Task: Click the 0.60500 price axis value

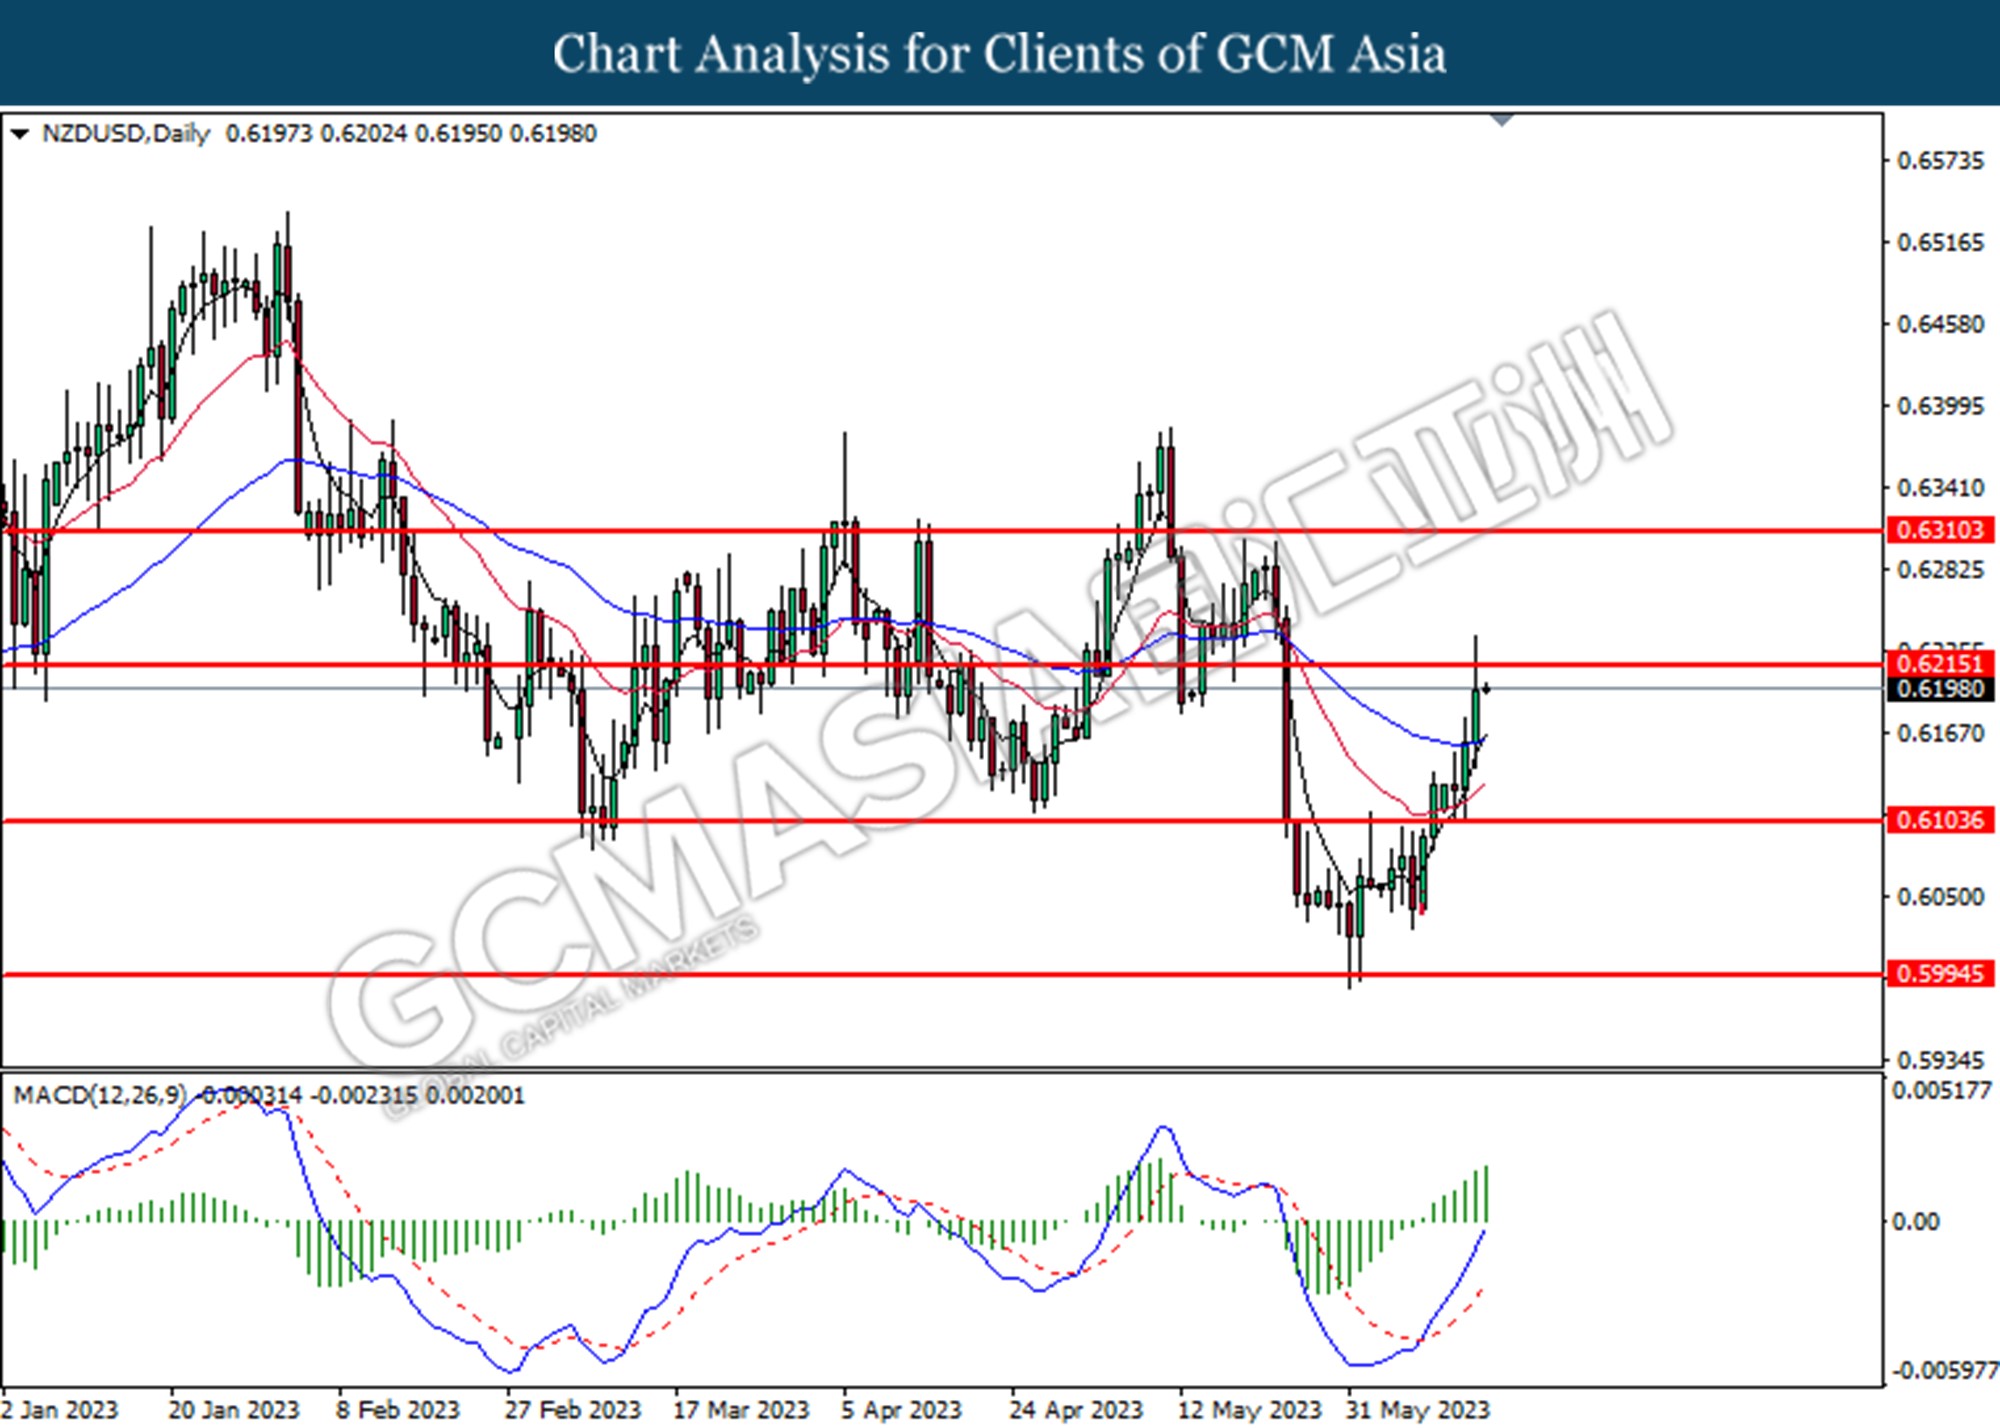Action: pyautogui.click(x=1940, y=897)
